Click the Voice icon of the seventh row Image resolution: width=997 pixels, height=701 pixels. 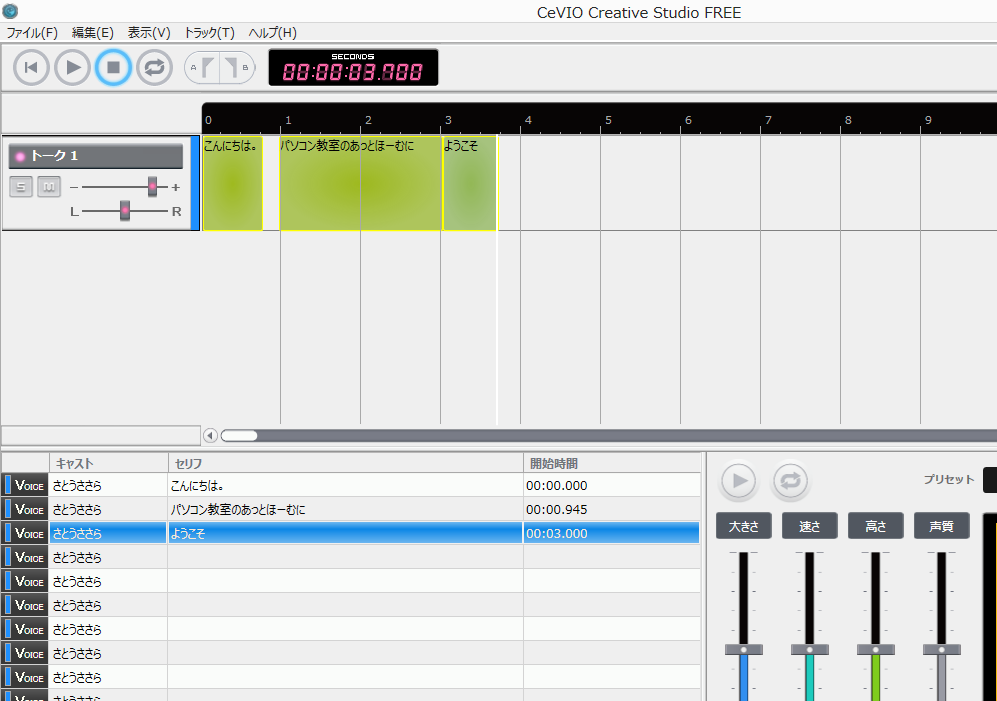[25, 629]
